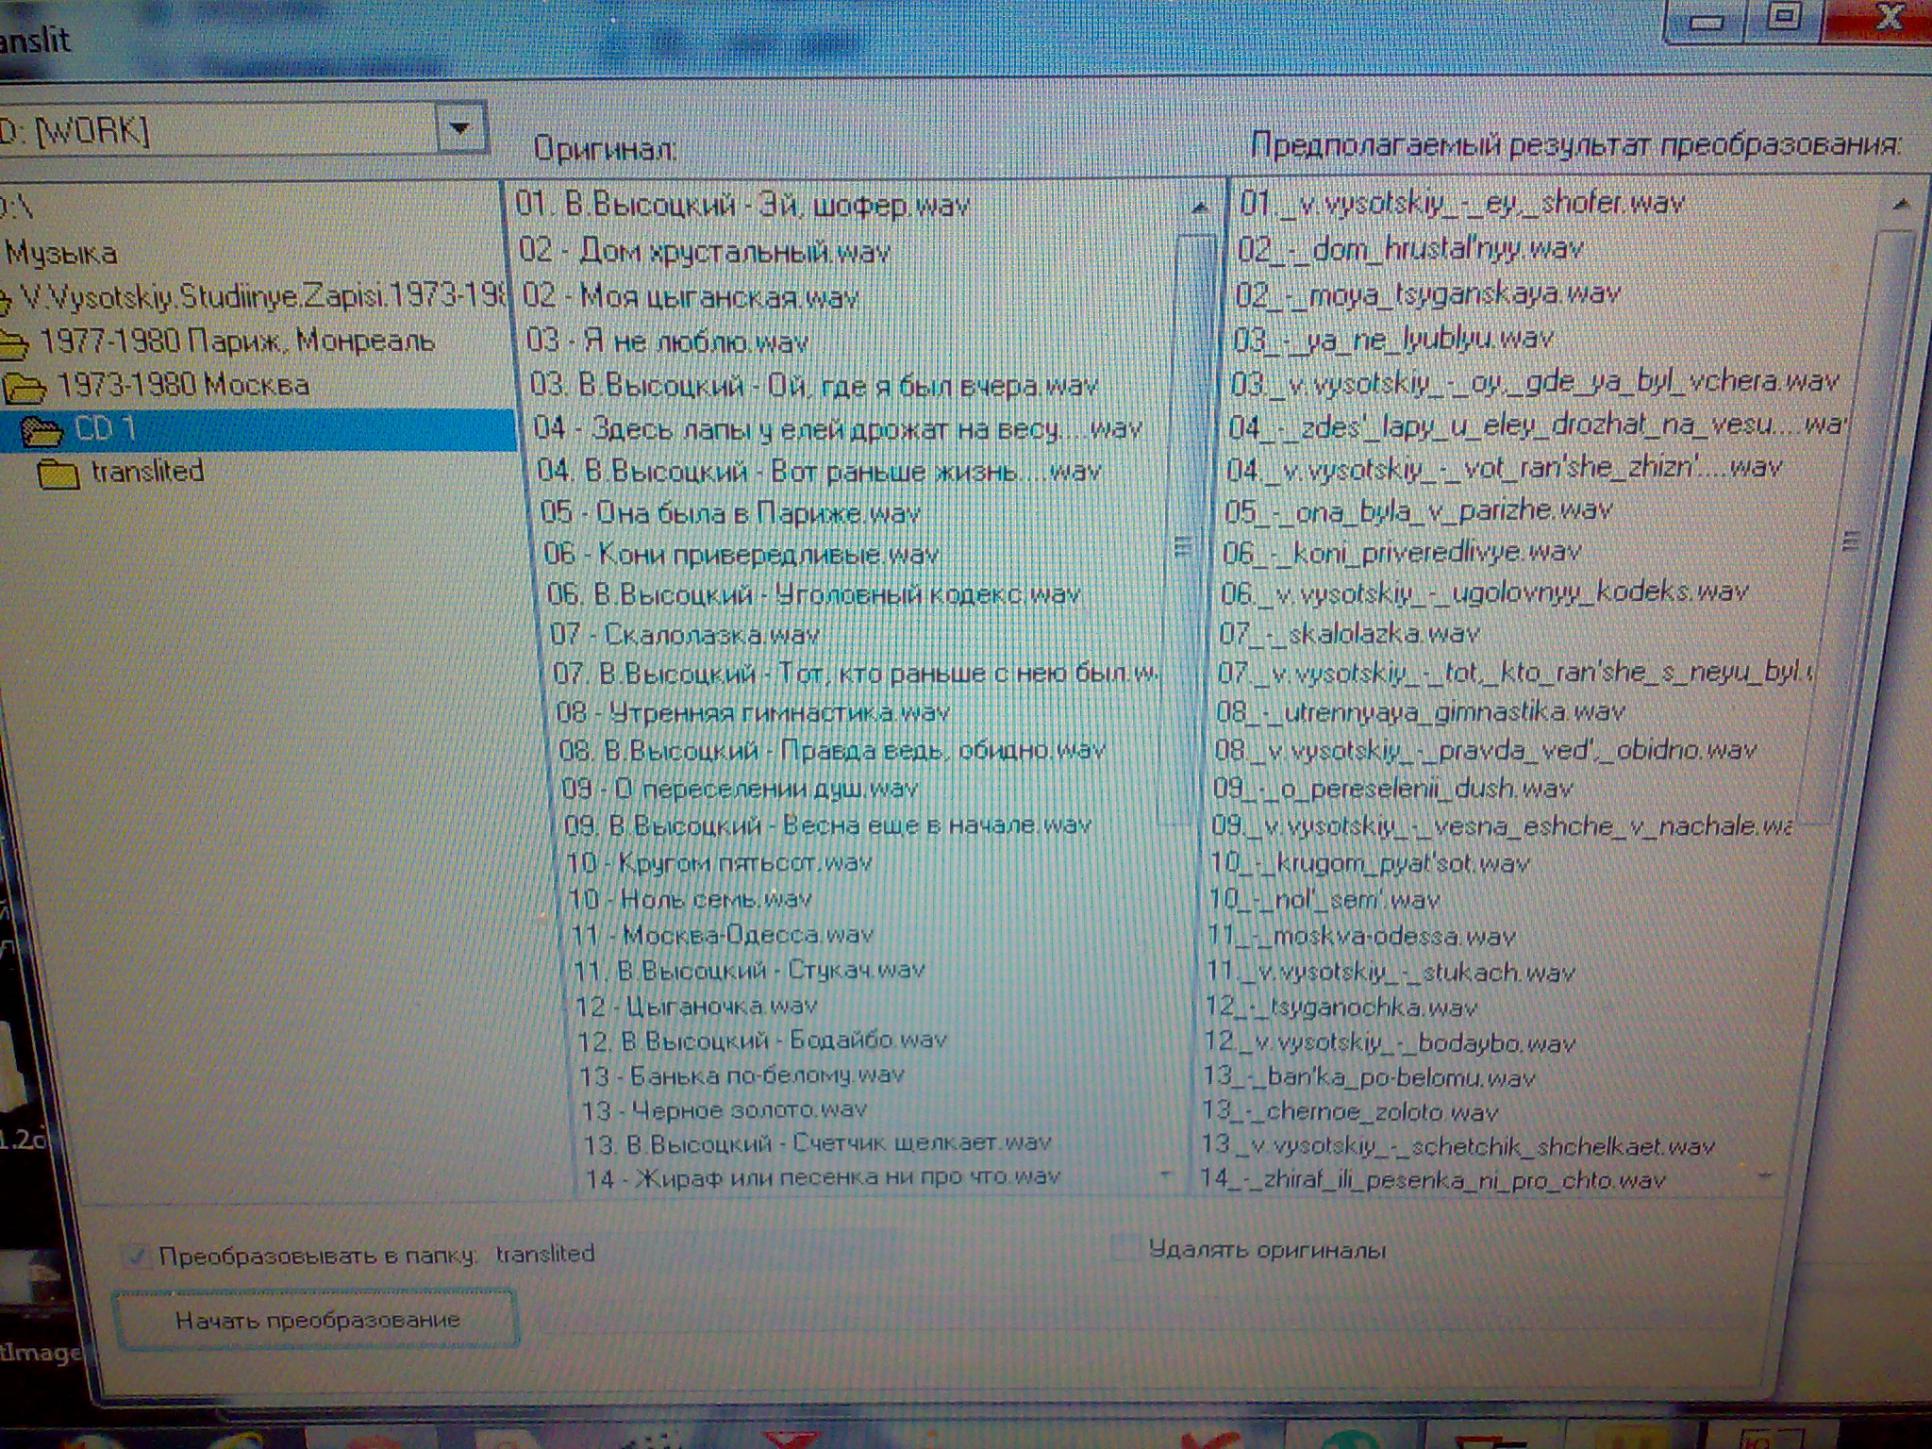Select file 02 - Дом хрустальный.wav

point(704,251)
